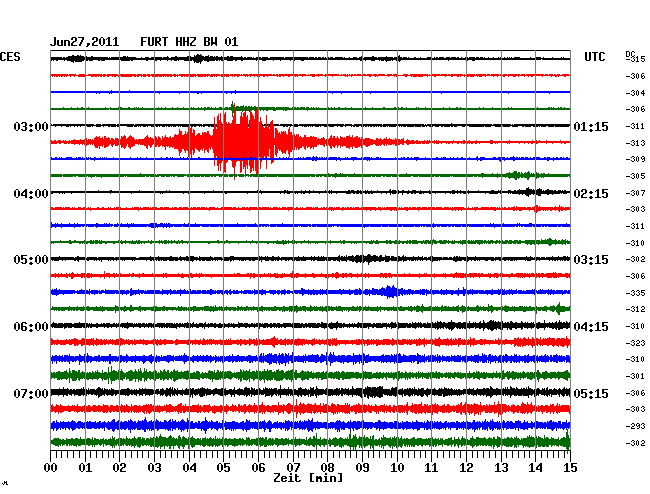Click the DC offset value -305
Viewport: 650px width, 494px height.
635,177
